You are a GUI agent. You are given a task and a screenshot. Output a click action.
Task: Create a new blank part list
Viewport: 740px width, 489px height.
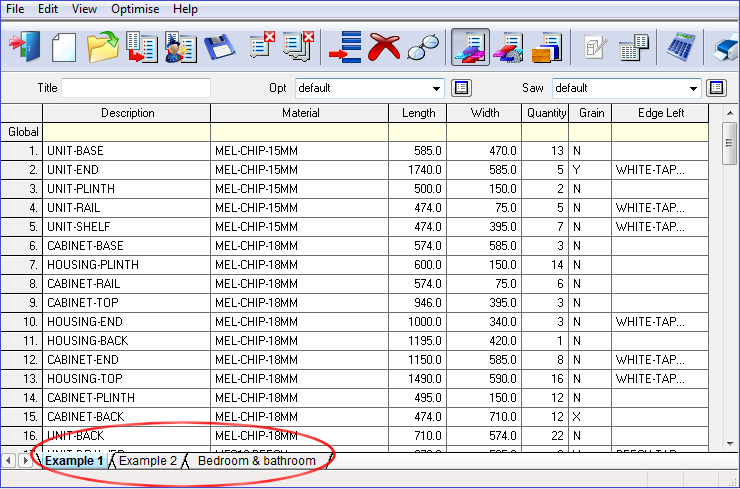64,47
